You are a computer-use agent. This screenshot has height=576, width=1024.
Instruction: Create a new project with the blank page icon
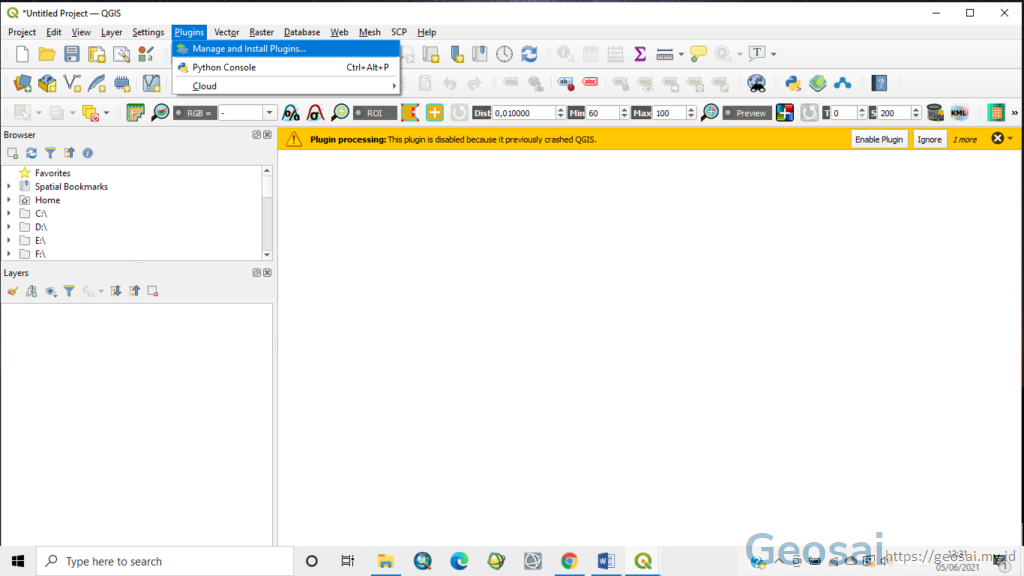coord(22,54)
